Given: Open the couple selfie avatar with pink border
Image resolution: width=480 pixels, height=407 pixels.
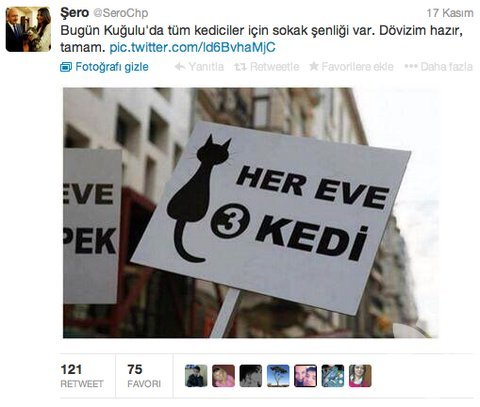Looking at the screenshot, I should tap(305, 376).
